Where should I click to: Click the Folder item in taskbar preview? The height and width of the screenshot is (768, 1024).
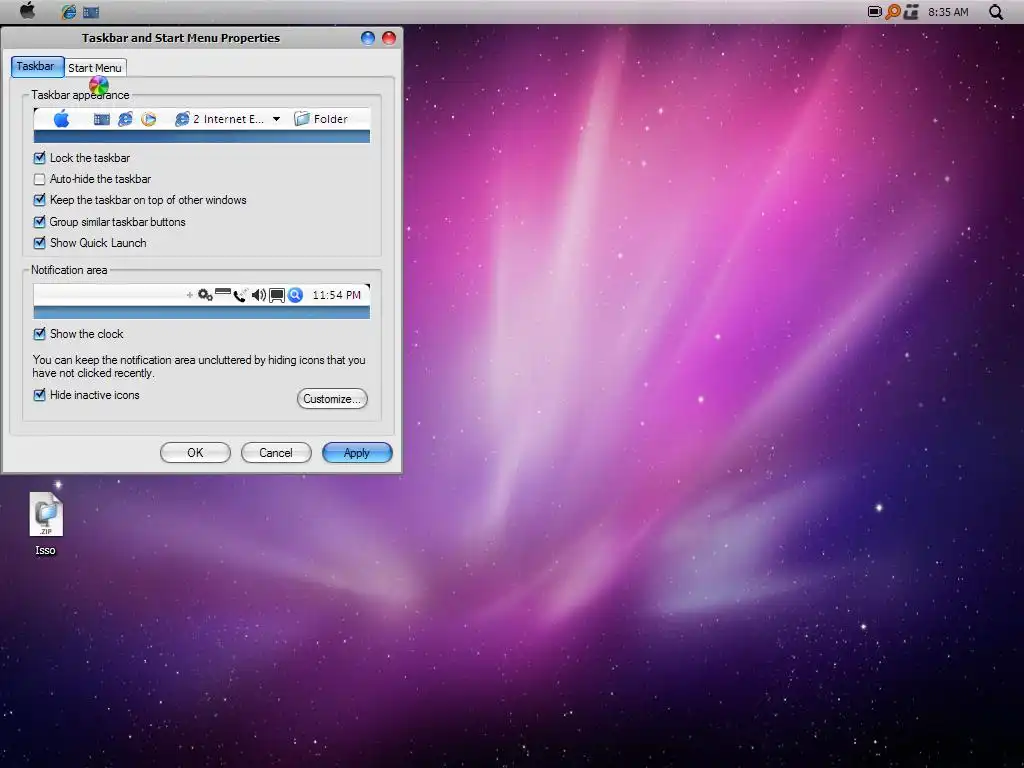(x=321, y=119)
